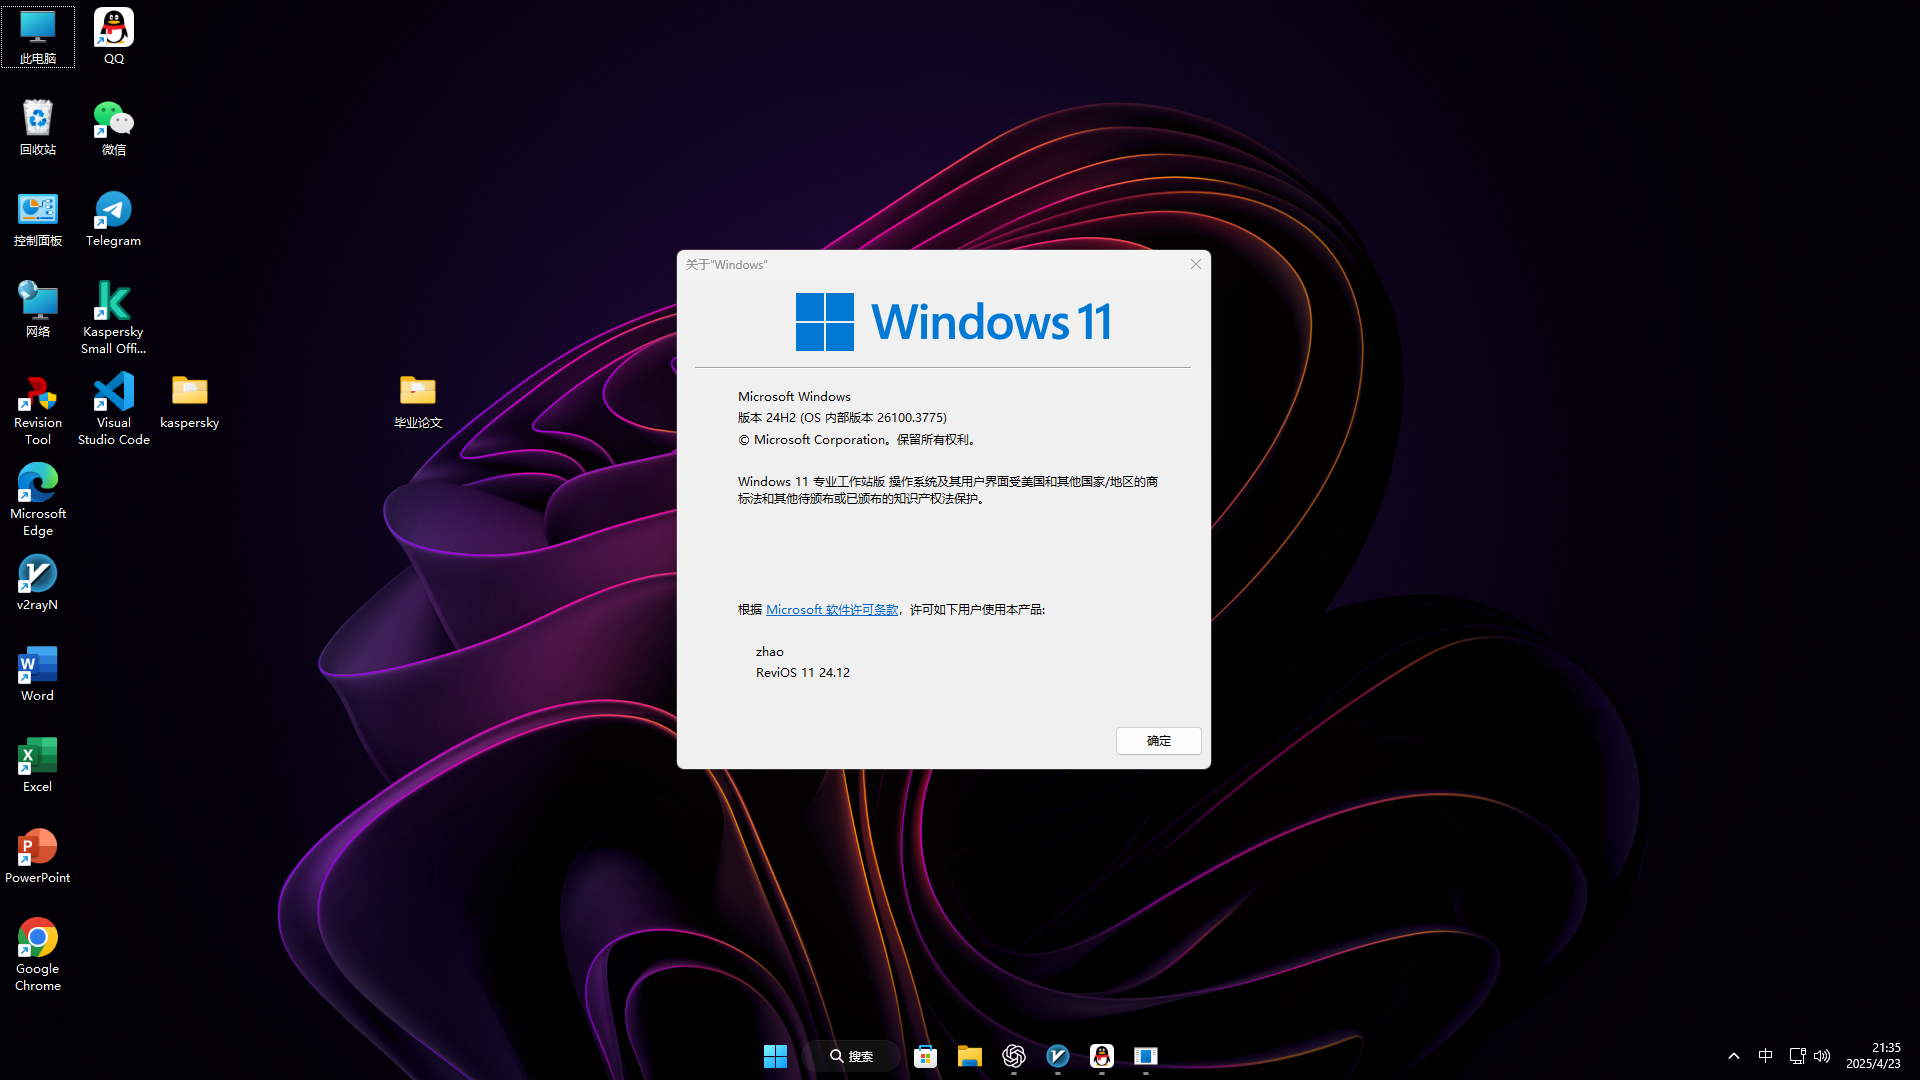Expand the hidden system tray icons chevron
This screenshot has height=1080, width=1920.
coord(1734,1056)
